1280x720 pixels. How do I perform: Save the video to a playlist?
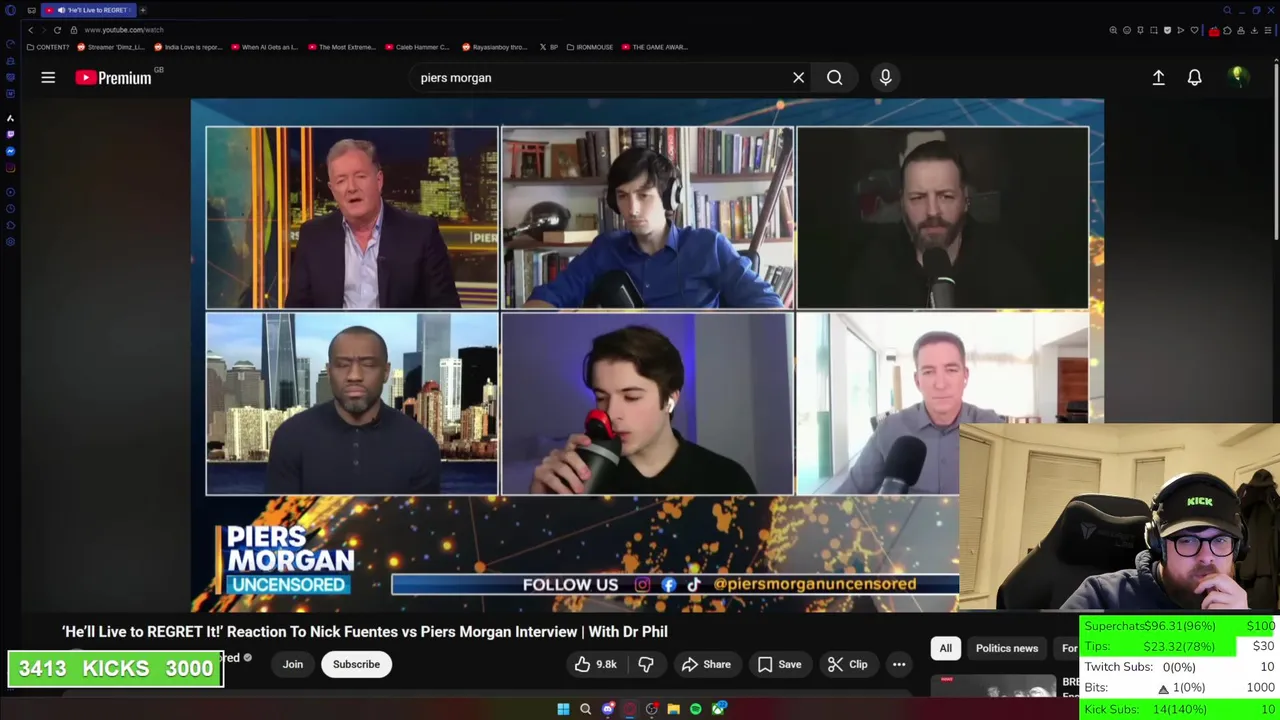pos(779,664)
